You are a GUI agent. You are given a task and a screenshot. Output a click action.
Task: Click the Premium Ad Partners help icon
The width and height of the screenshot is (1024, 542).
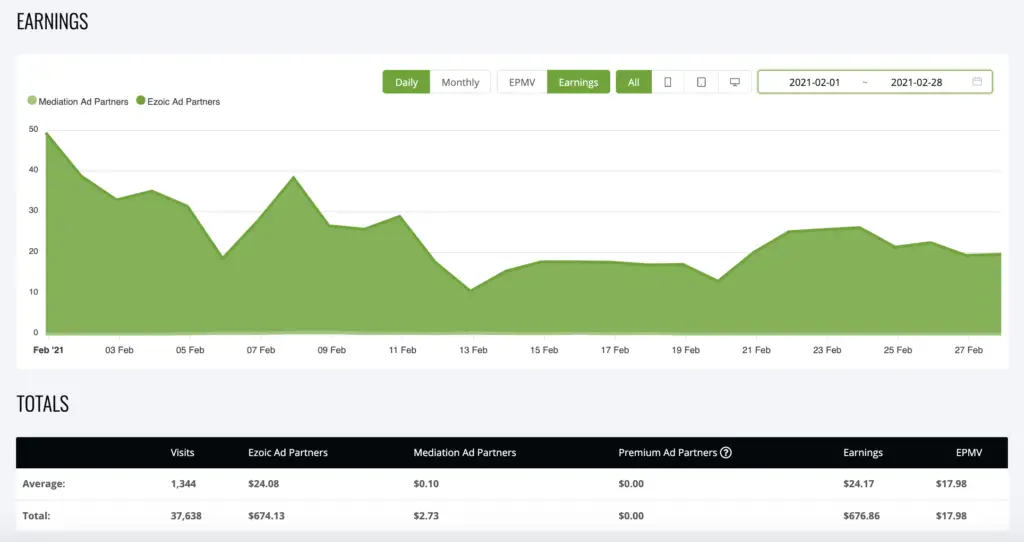[x=726, y=453]
